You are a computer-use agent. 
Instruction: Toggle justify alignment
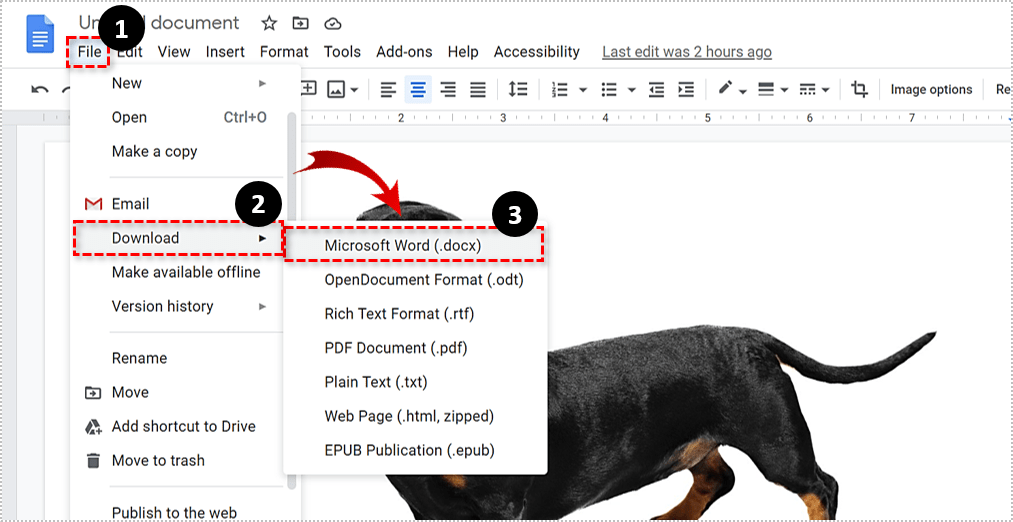coord(478,90)
